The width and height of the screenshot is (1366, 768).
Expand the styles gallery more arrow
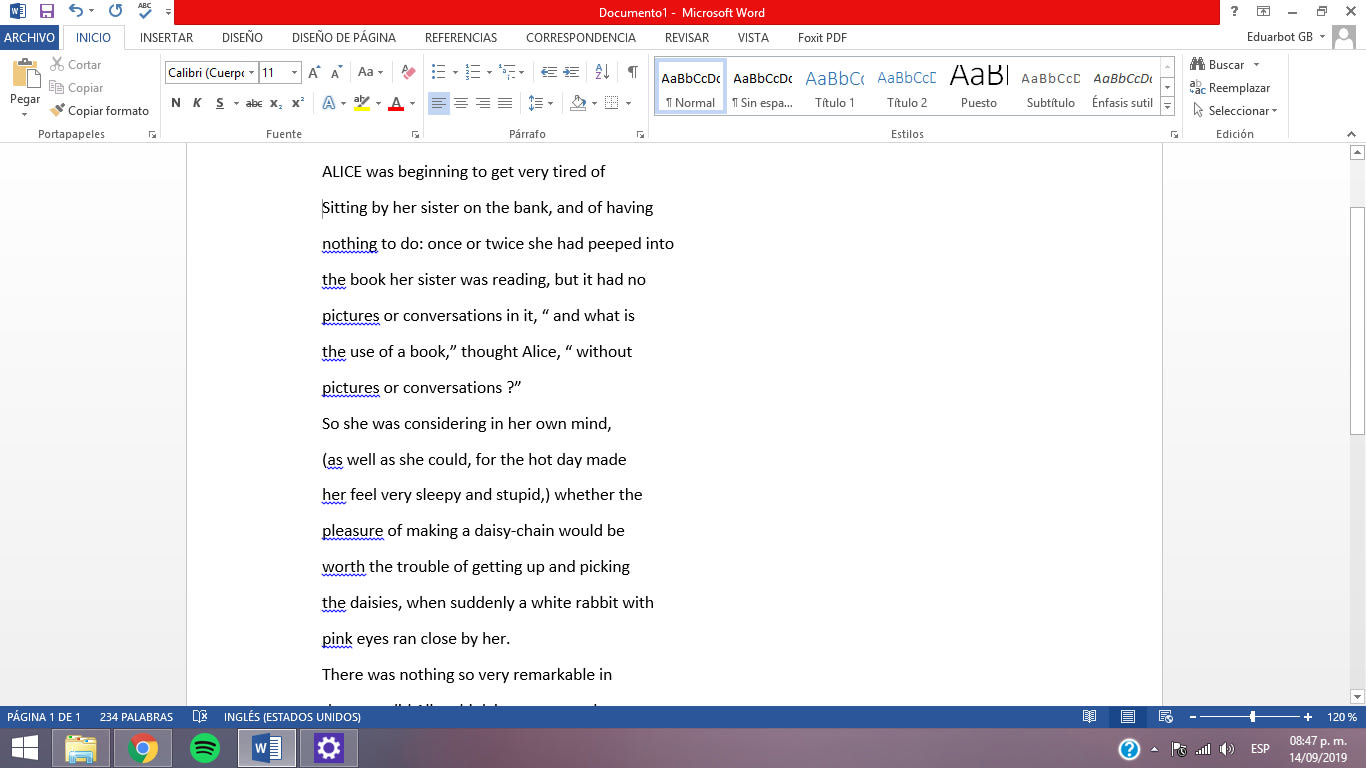point(1167,108)
